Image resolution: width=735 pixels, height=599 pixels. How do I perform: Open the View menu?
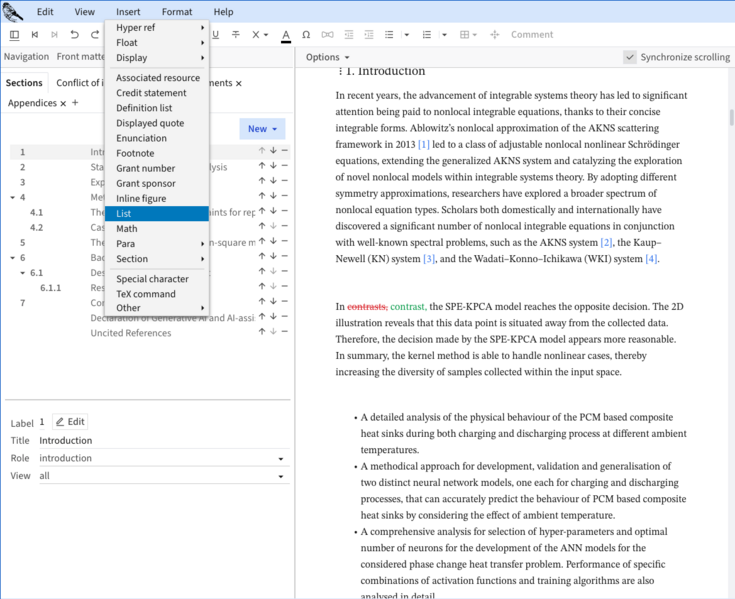click(x=84, y=12)
